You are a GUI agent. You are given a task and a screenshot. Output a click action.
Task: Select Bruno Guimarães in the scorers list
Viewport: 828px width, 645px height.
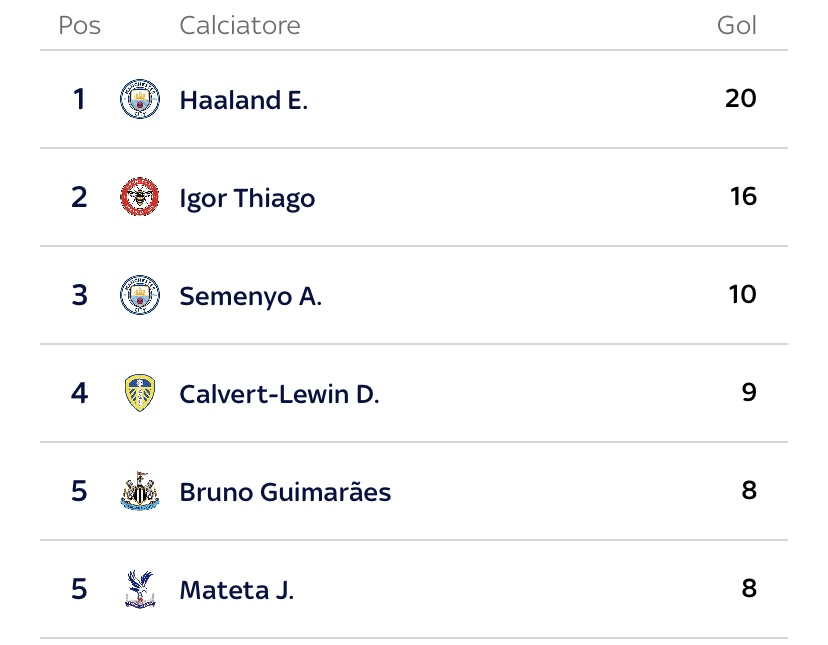pos(285,492)
